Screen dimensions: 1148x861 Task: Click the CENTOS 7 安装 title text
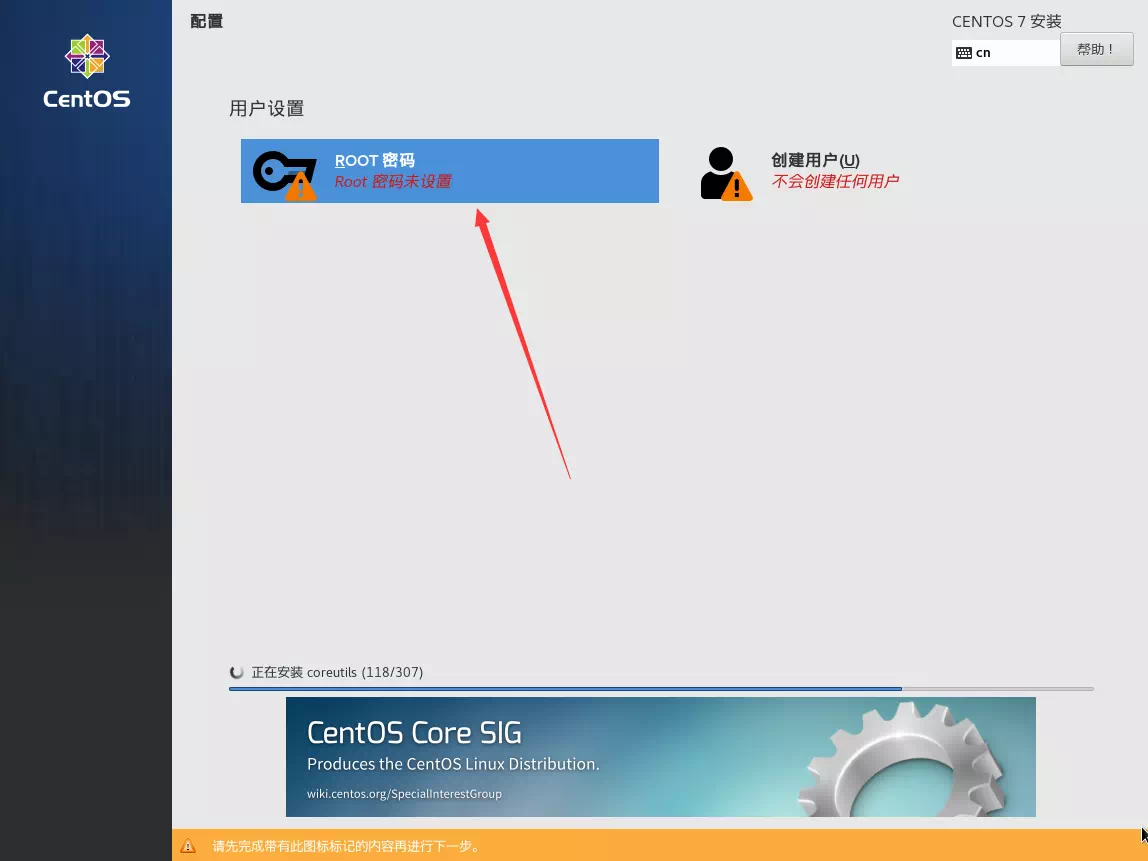(1007, 21)
